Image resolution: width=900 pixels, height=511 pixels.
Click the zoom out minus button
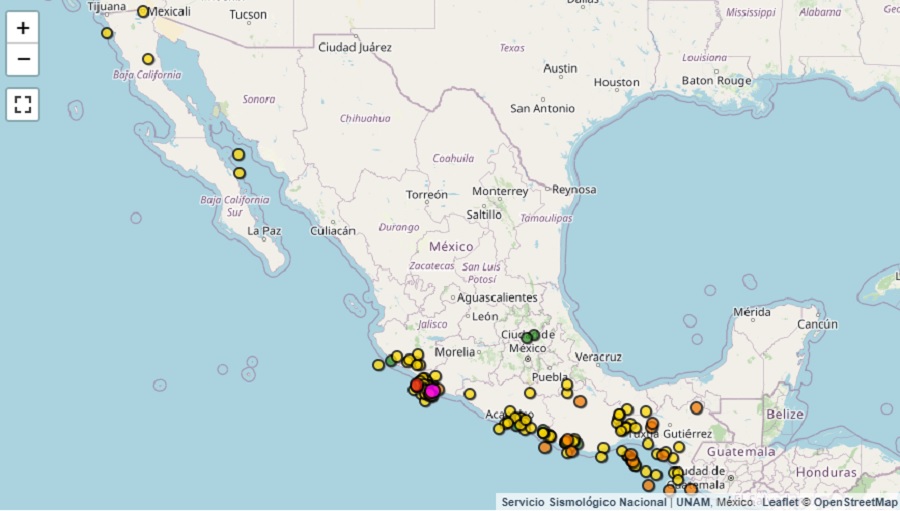pyautogui.click(x=23, y=60)
